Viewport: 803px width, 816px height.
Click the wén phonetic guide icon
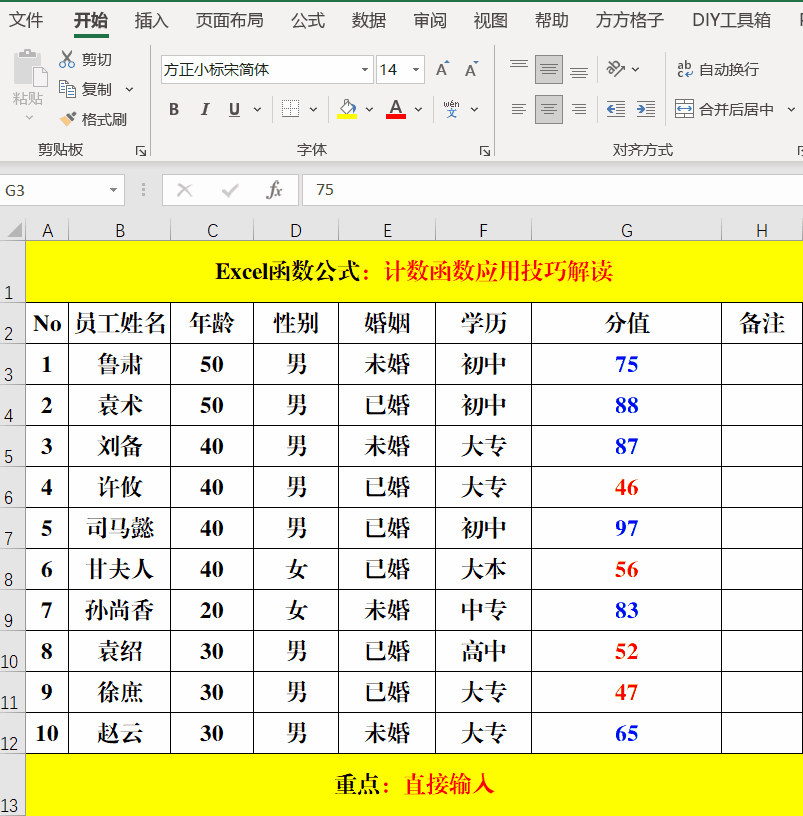[451, 109]
